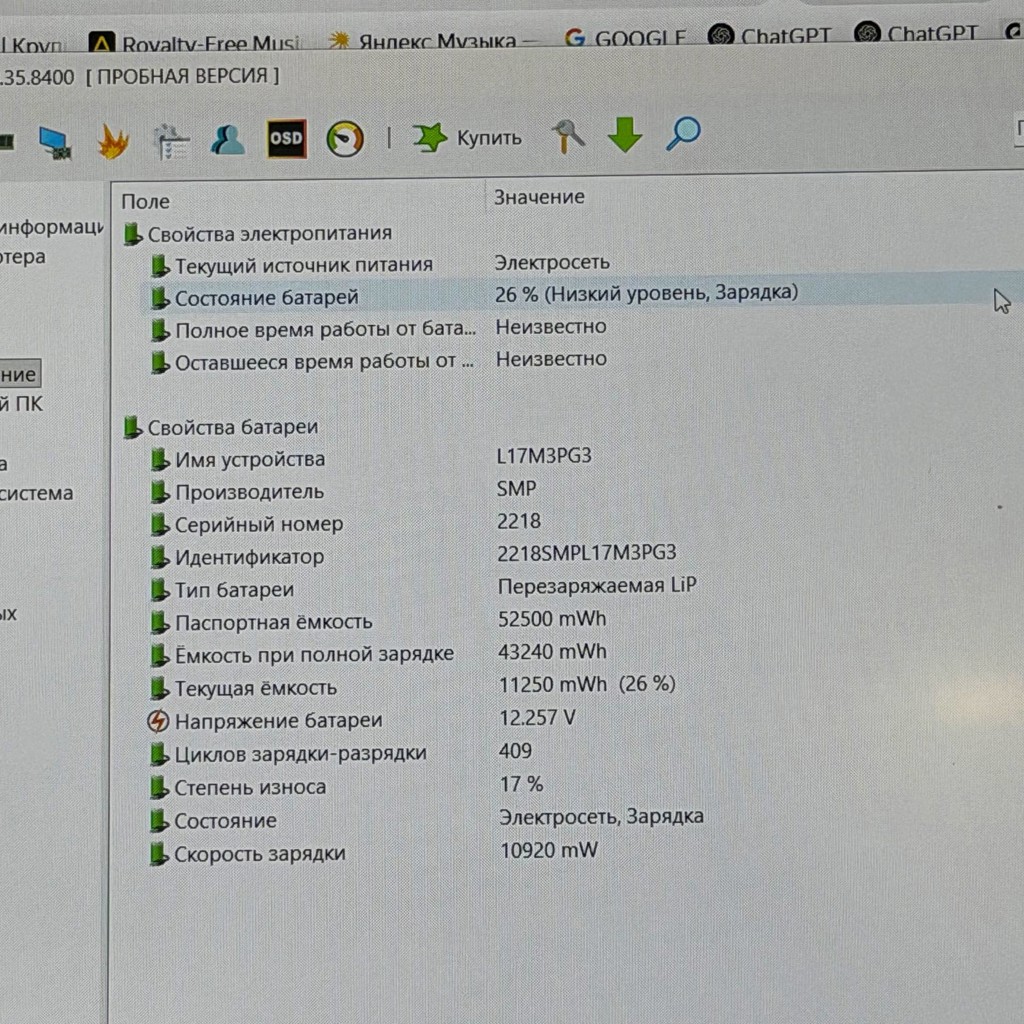
Task: Select the Напряжение батареи row
Action: (363, 720)
